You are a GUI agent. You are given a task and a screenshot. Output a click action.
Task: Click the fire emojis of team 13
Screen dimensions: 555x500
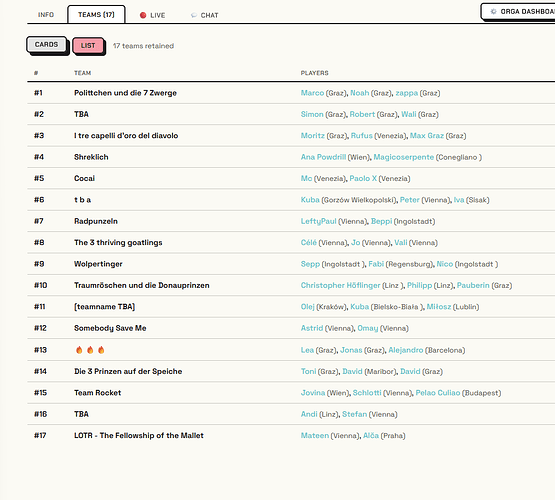pos(90,350)
